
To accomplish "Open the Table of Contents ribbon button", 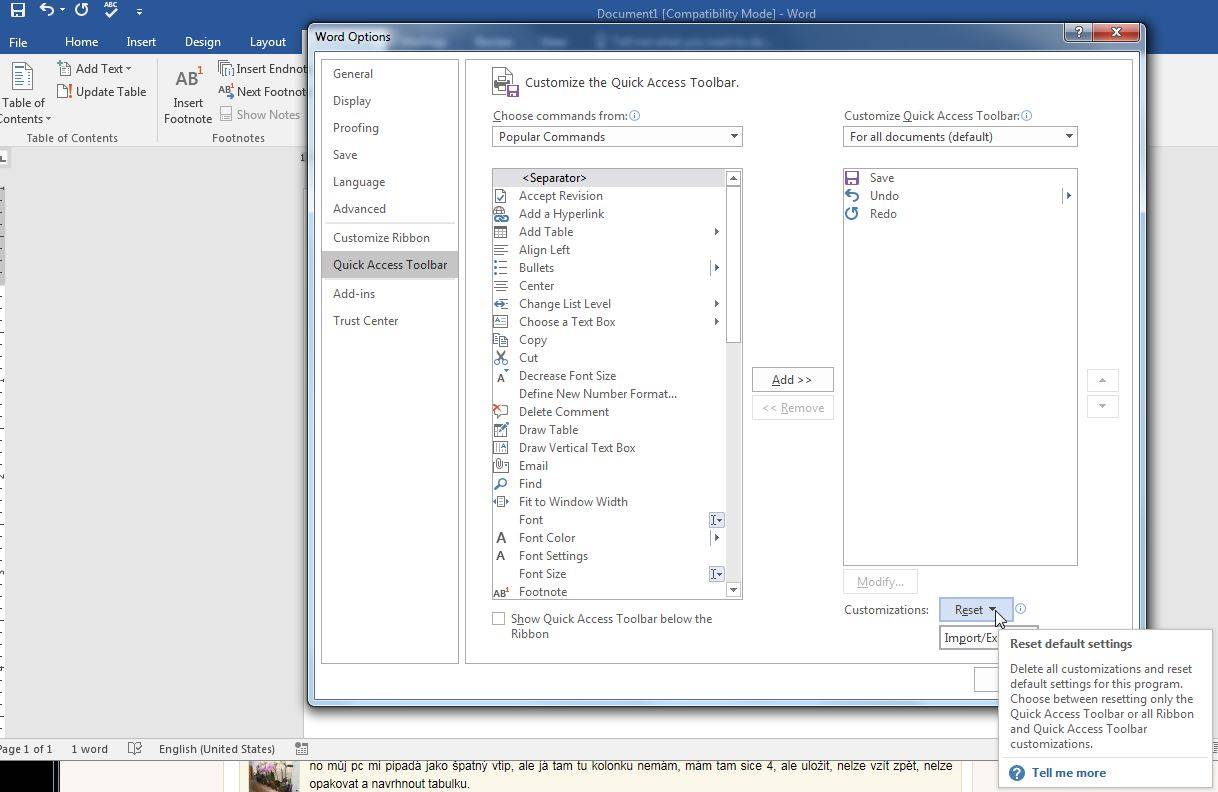I will pyautogui.click(x=24, y=94).
